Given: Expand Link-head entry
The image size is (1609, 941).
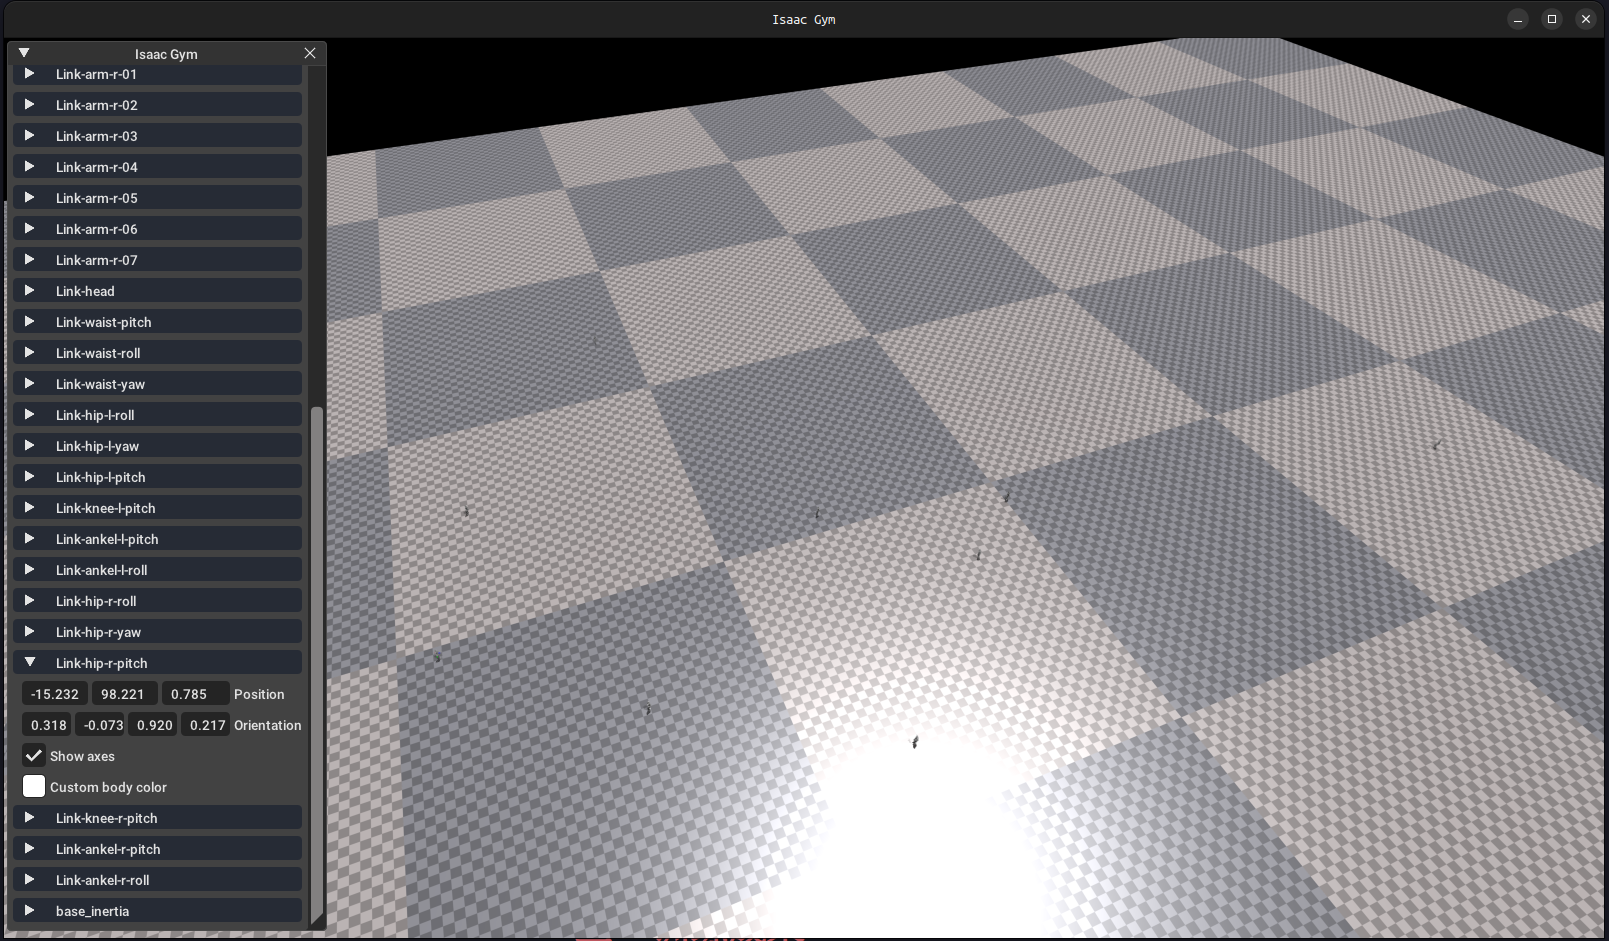Looking at the screenshot, I should coord(157,291).
